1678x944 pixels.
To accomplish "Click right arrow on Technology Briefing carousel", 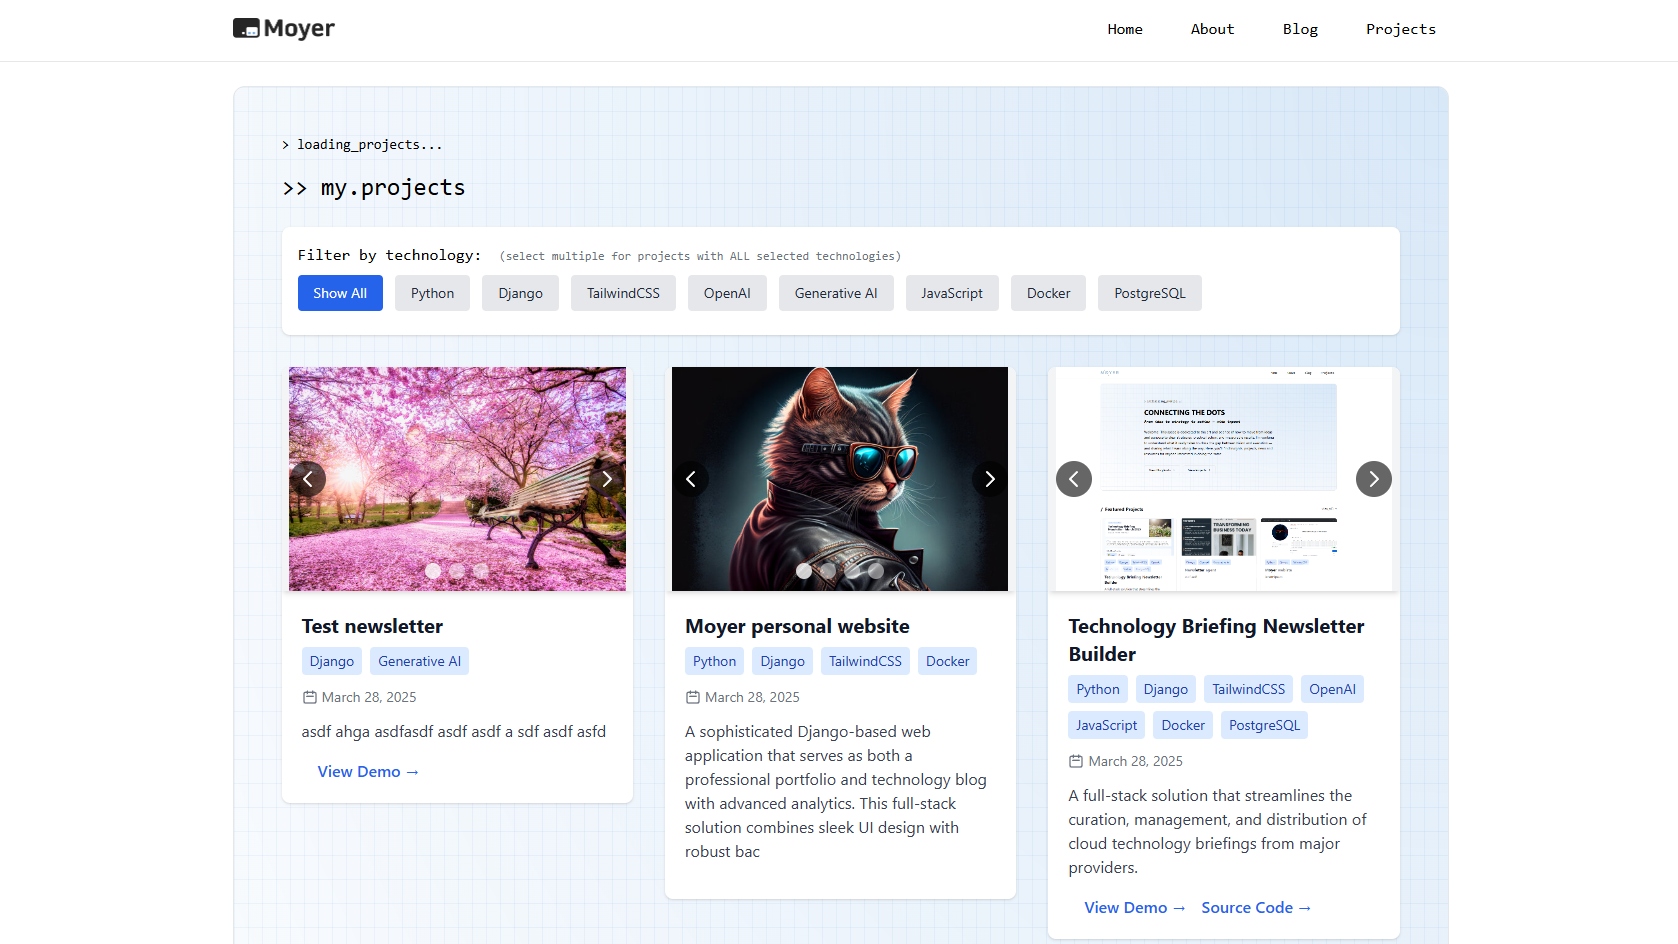I will (x=1373, y=479).
